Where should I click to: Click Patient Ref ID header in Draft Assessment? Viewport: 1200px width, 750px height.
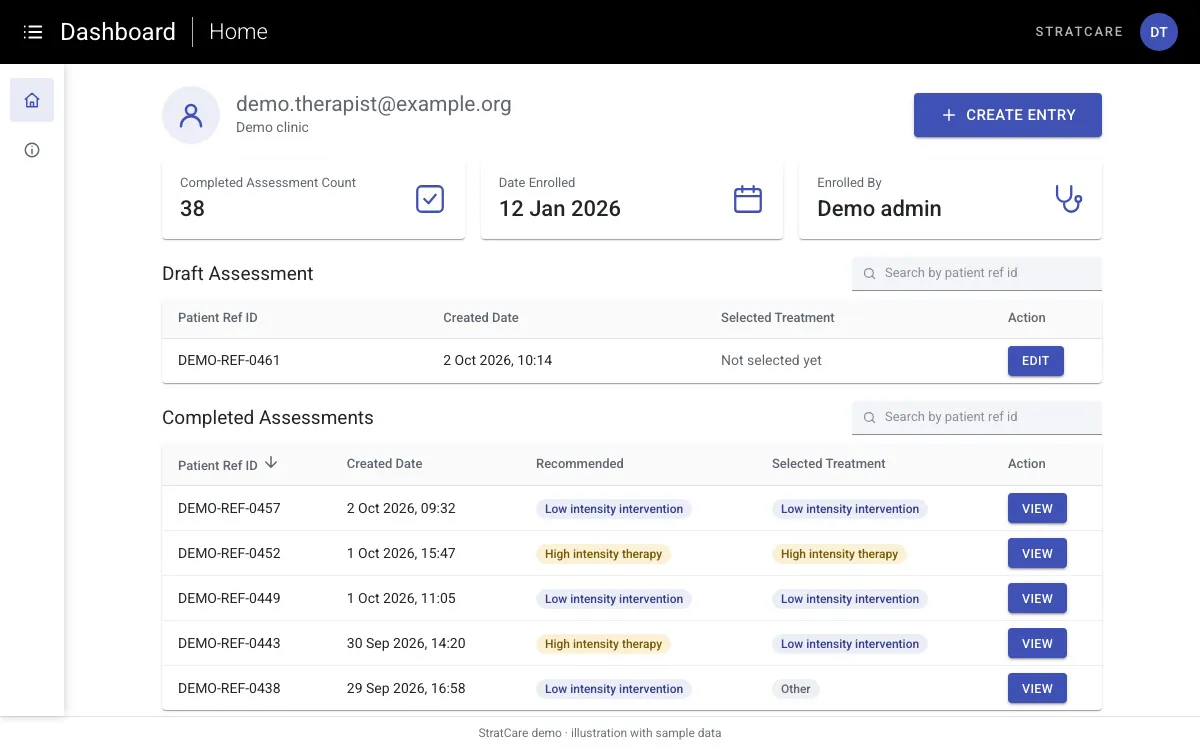(x=218, y=318)
